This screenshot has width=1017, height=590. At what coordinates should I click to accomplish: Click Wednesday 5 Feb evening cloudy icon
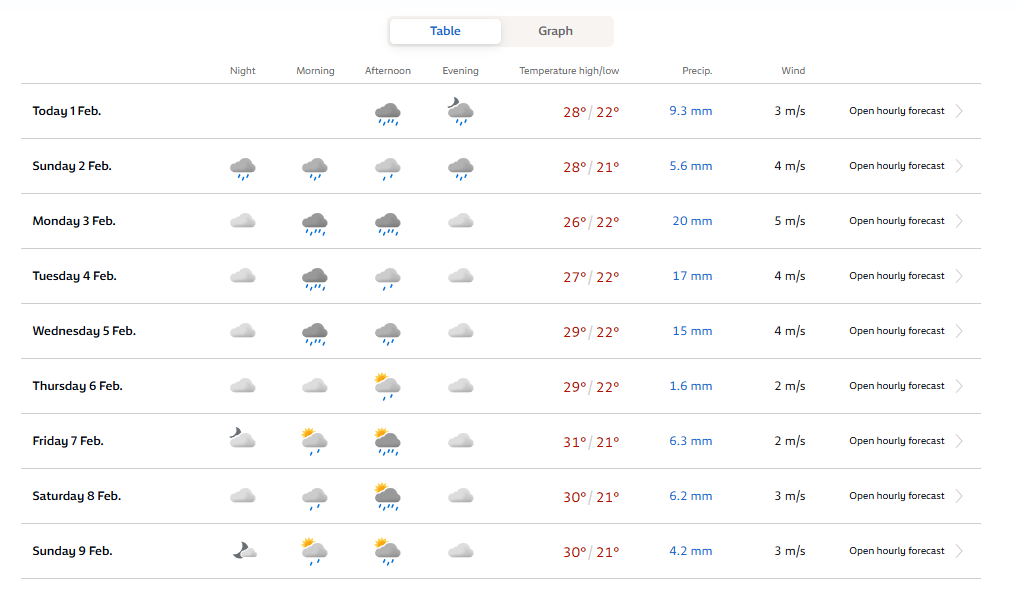click(461, 331)
